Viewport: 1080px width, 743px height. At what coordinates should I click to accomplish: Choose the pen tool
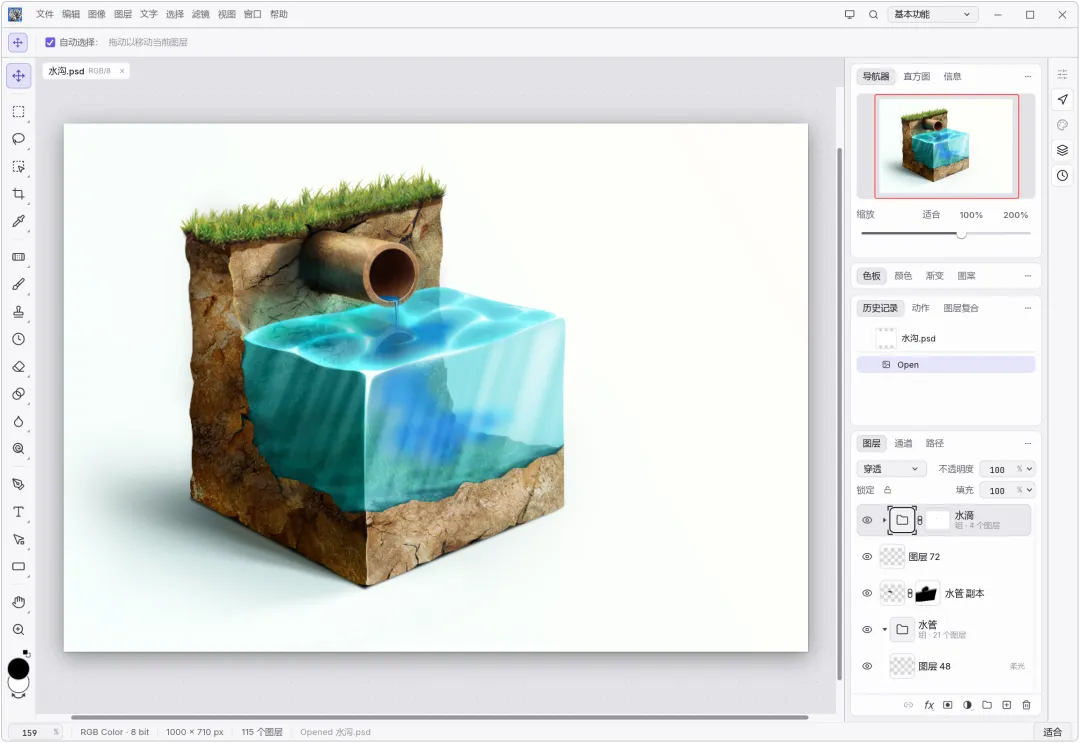point(19,485)
